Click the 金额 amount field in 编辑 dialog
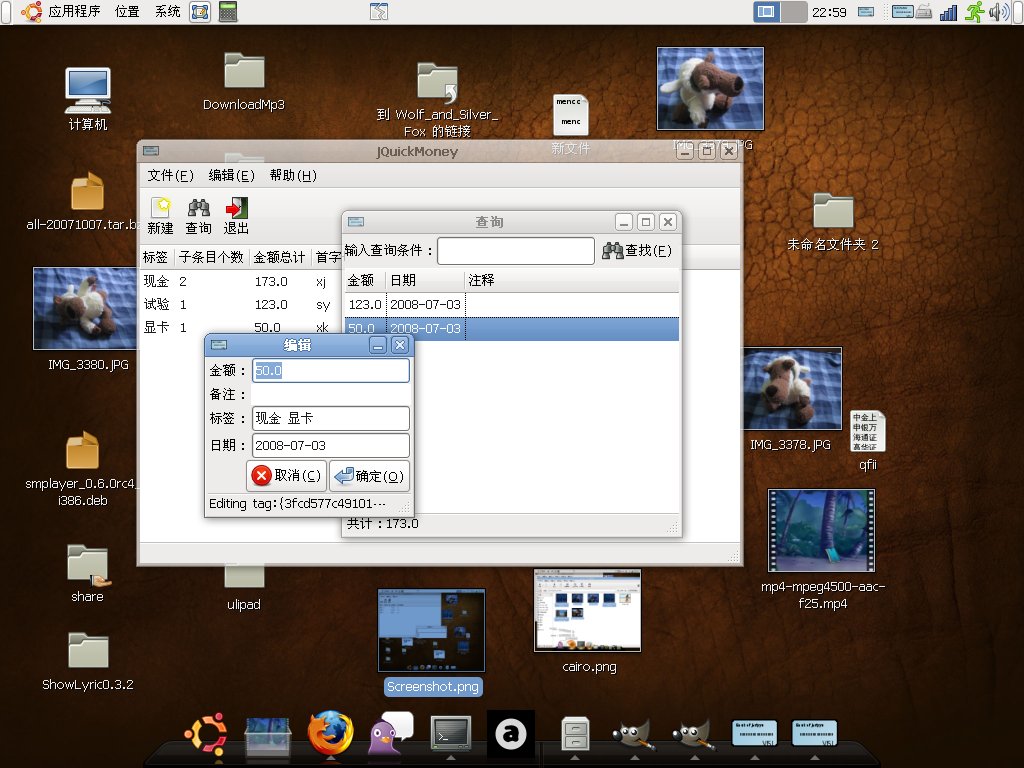Image resolution: width=1024 pixels, height=768 pixels. coord(330,370)
